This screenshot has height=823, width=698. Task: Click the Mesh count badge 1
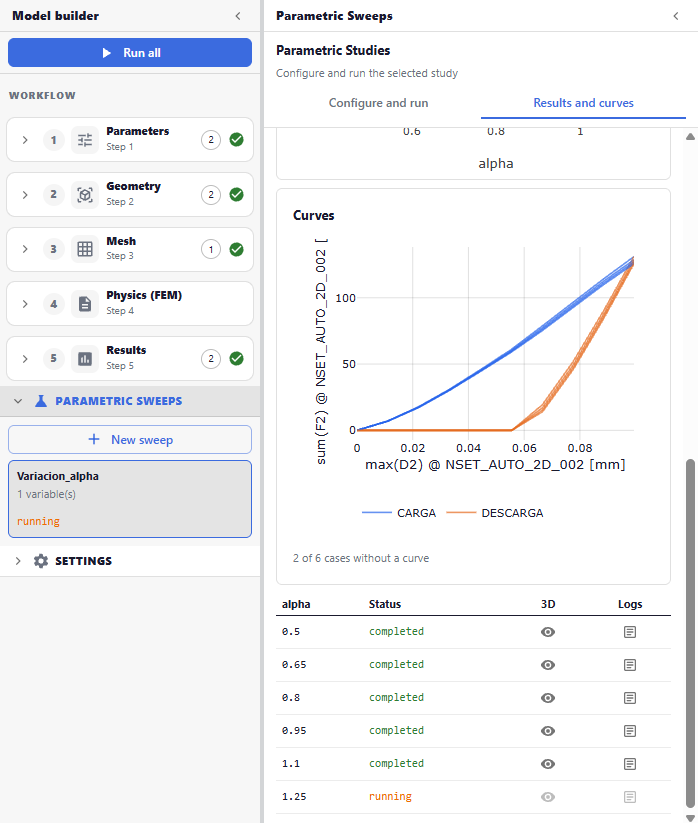click(211, 249)
